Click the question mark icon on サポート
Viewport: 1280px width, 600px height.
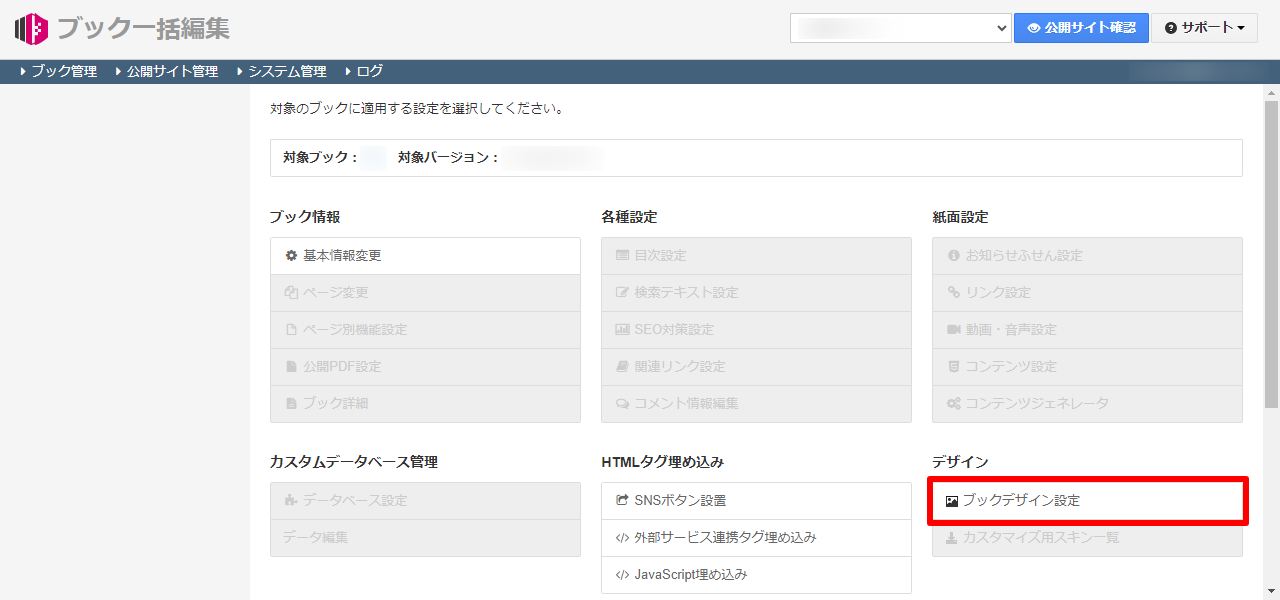[x=1171, y=28]
